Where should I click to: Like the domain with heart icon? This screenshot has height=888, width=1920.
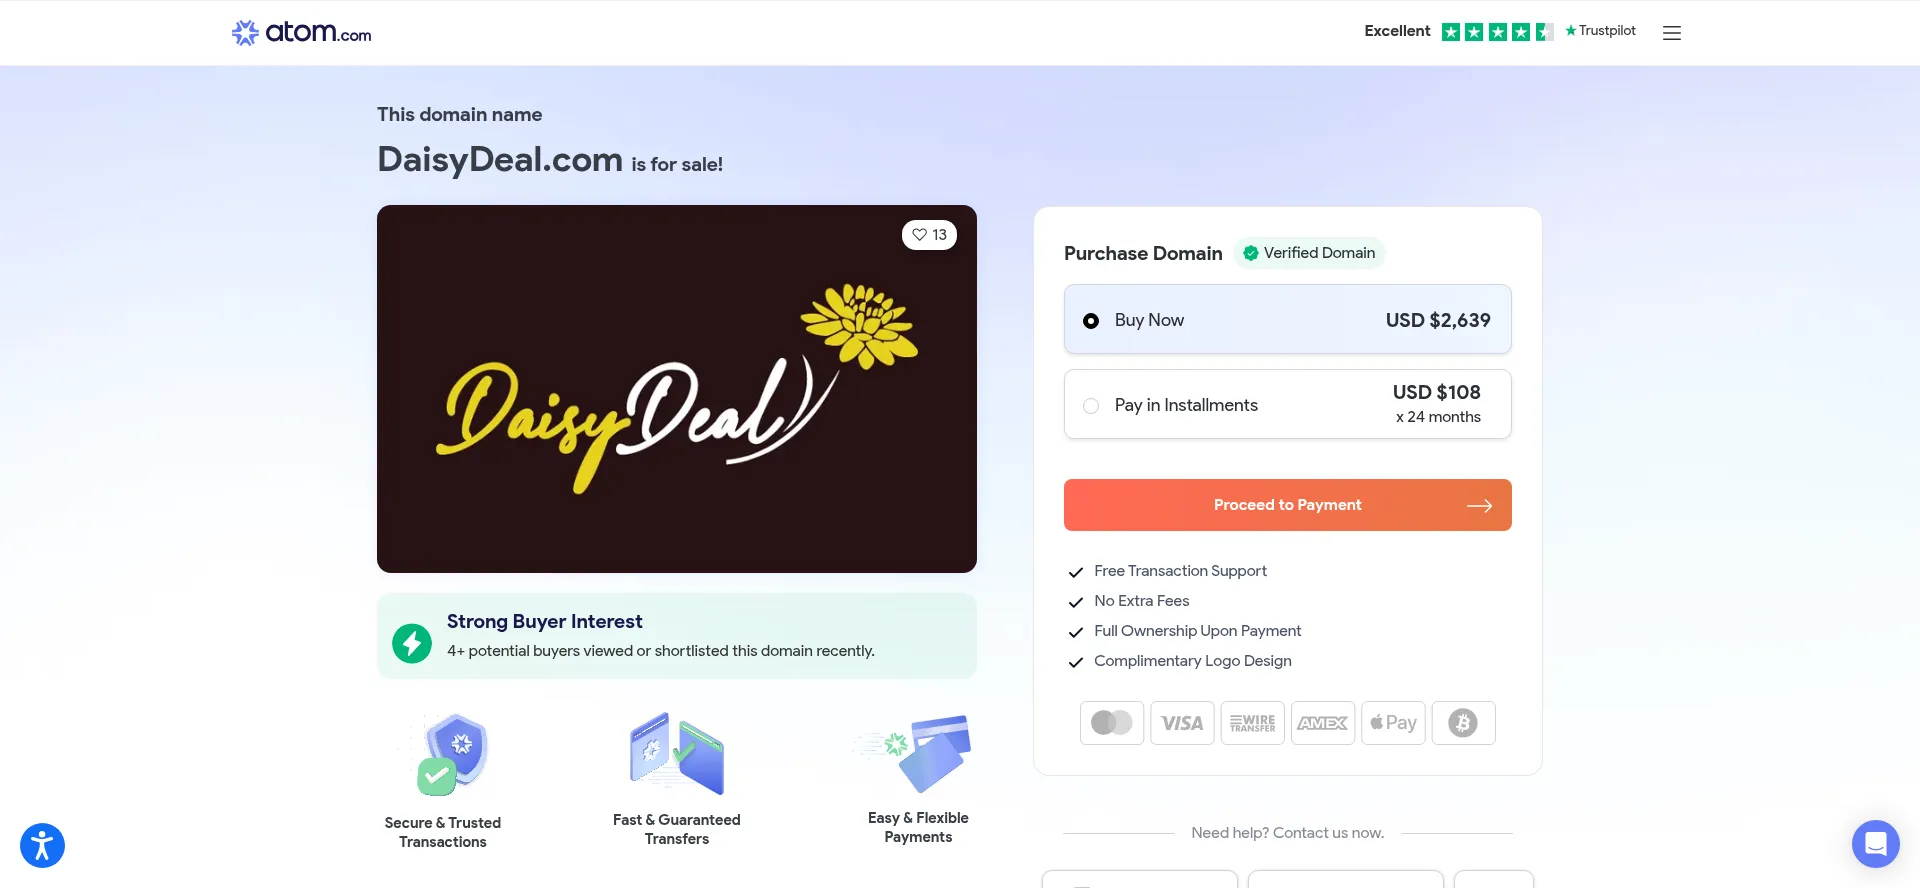tap(929, 235)
